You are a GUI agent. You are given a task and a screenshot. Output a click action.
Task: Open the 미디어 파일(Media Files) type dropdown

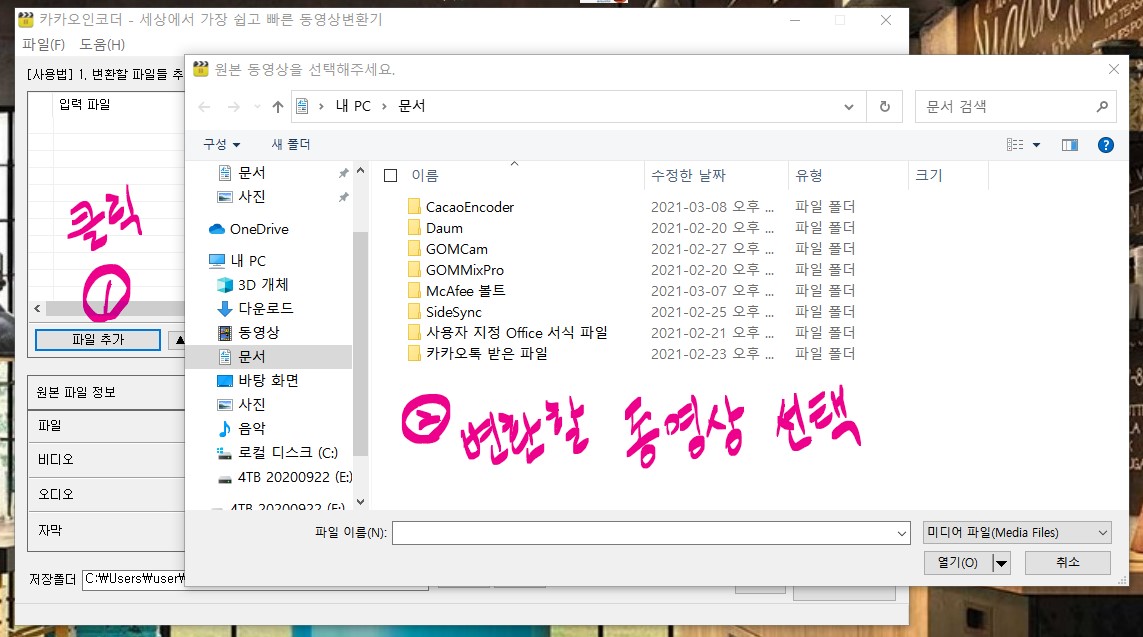pos(1017,533)
